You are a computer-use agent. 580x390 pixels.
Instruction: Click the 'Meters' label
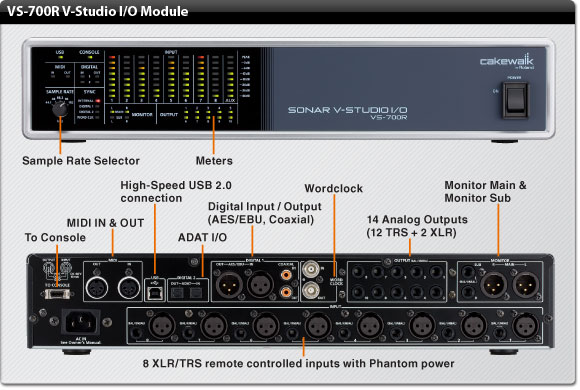(x=214, y=161)
